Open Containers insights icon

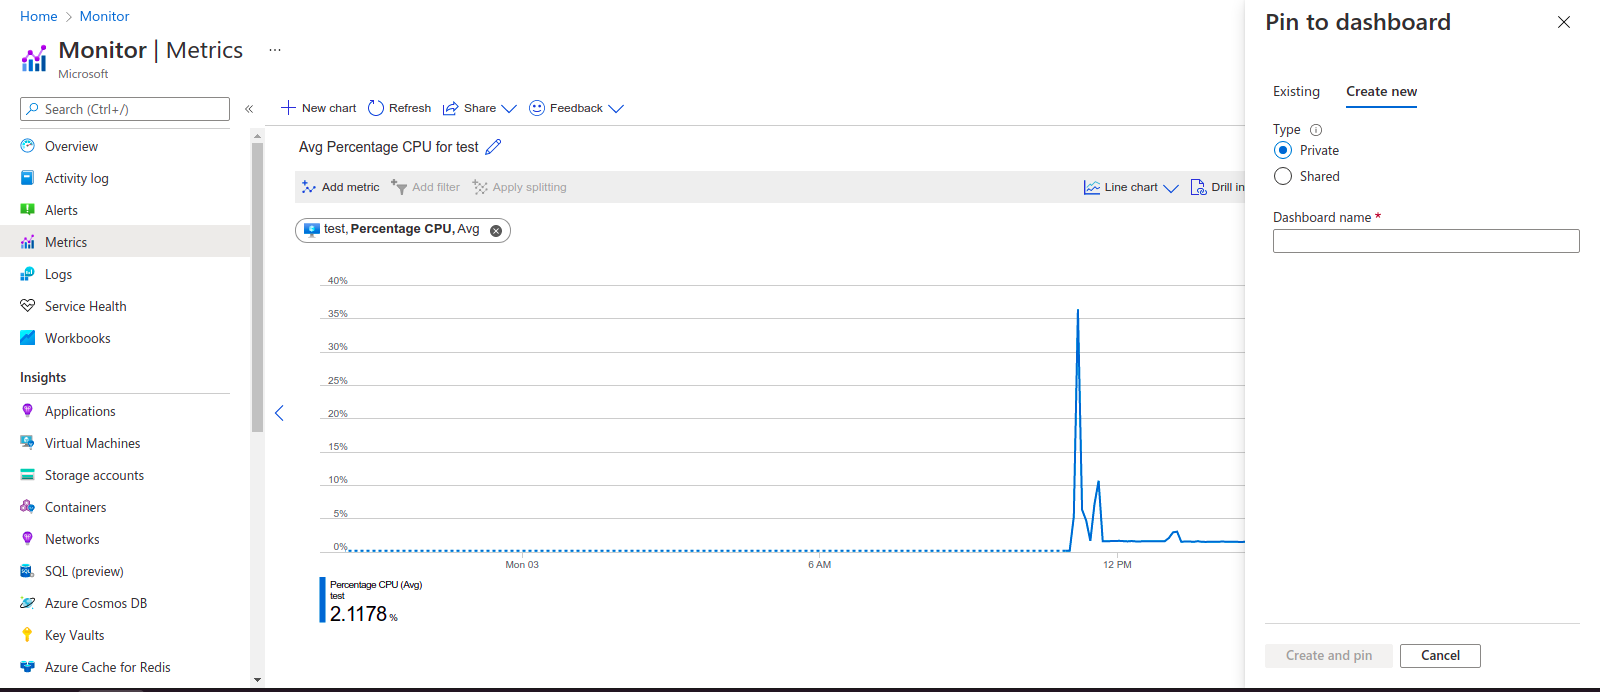[x=28, y=507]
